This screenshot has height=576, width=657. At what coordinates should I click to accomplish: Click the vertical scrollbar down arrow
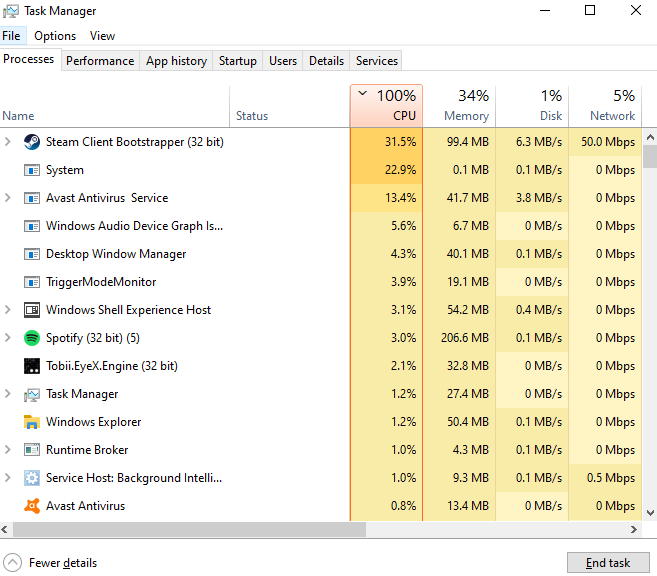650,512
